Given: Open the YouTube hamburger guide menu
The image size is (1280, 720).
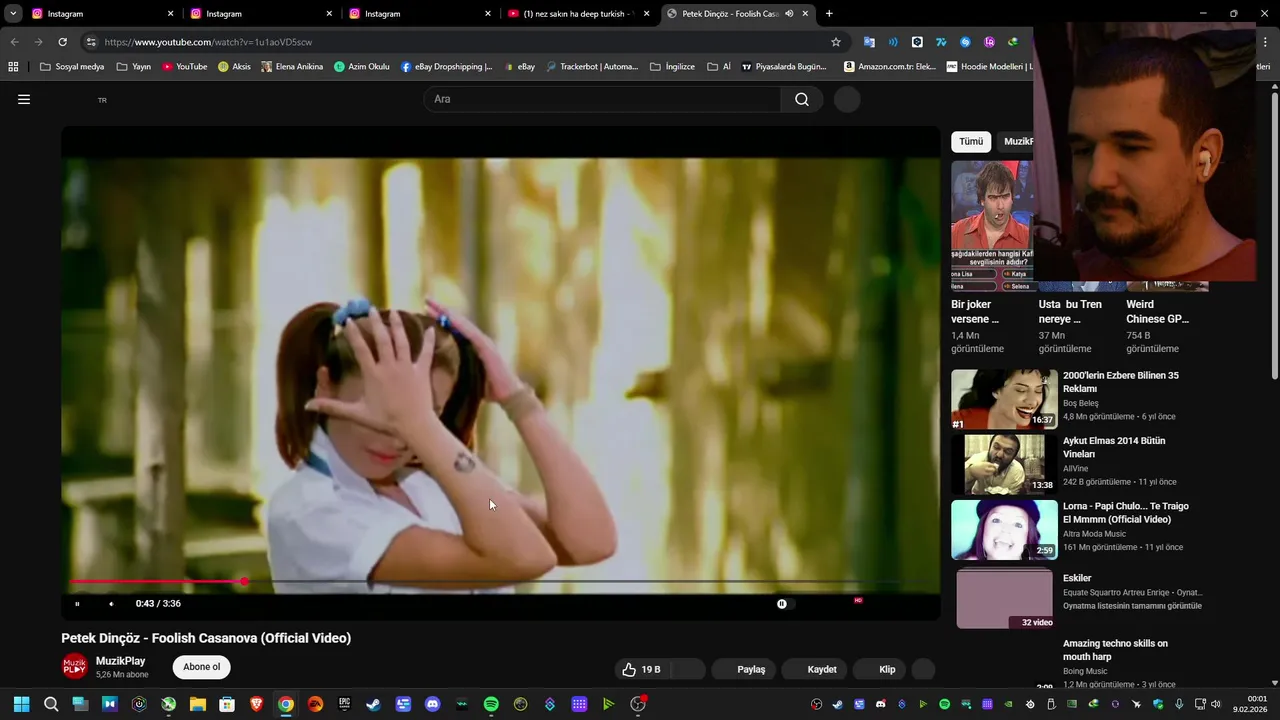Looking at the screenshot, I should [x=24, y=99].
